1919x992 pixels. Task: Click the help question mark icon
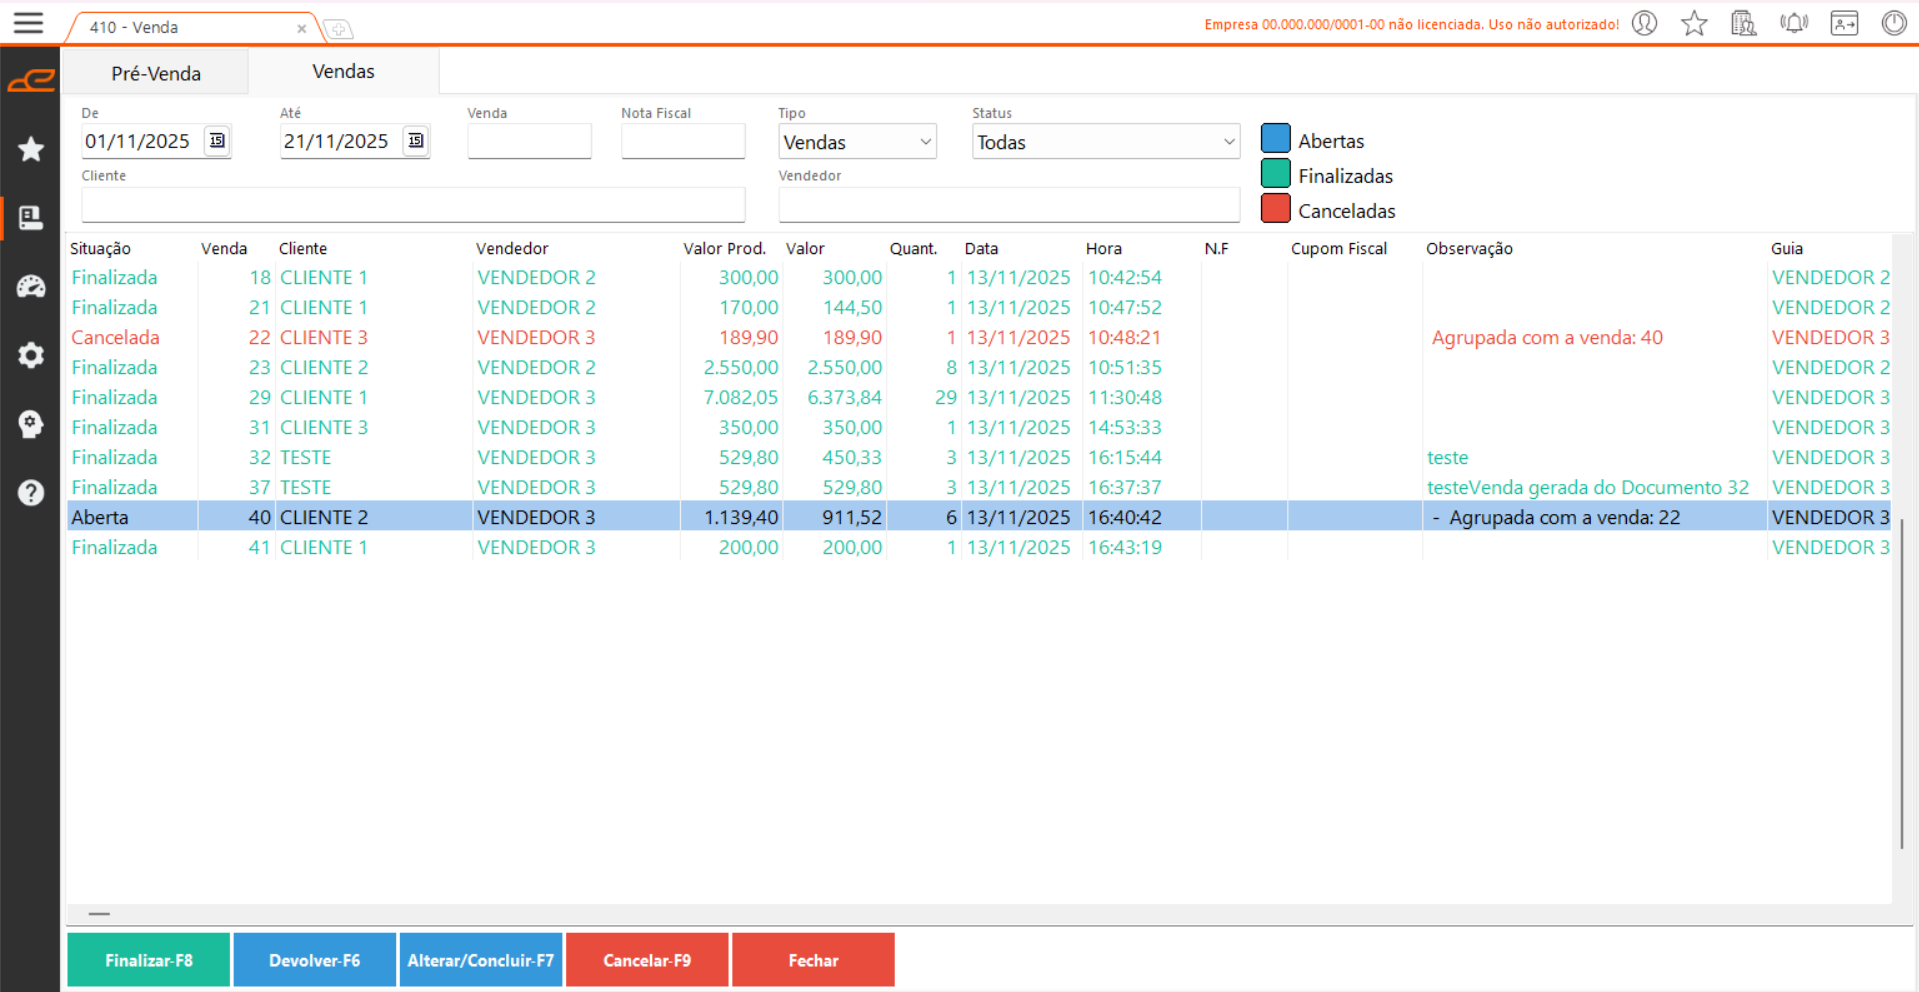click(x=31, y=493)
